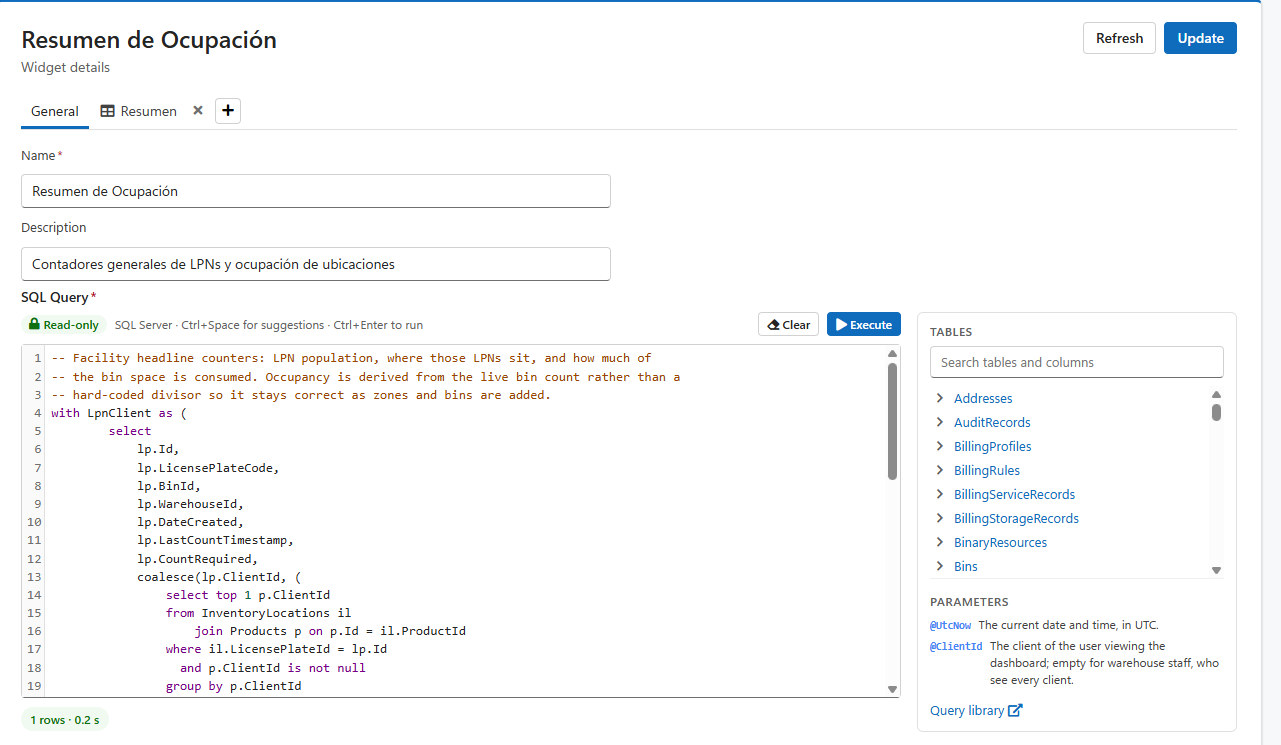Image resolution: width=1281 pixels, height=745 pixels.
Task: Click the tables list scroll-up arrow
Action: (1216, 394)
